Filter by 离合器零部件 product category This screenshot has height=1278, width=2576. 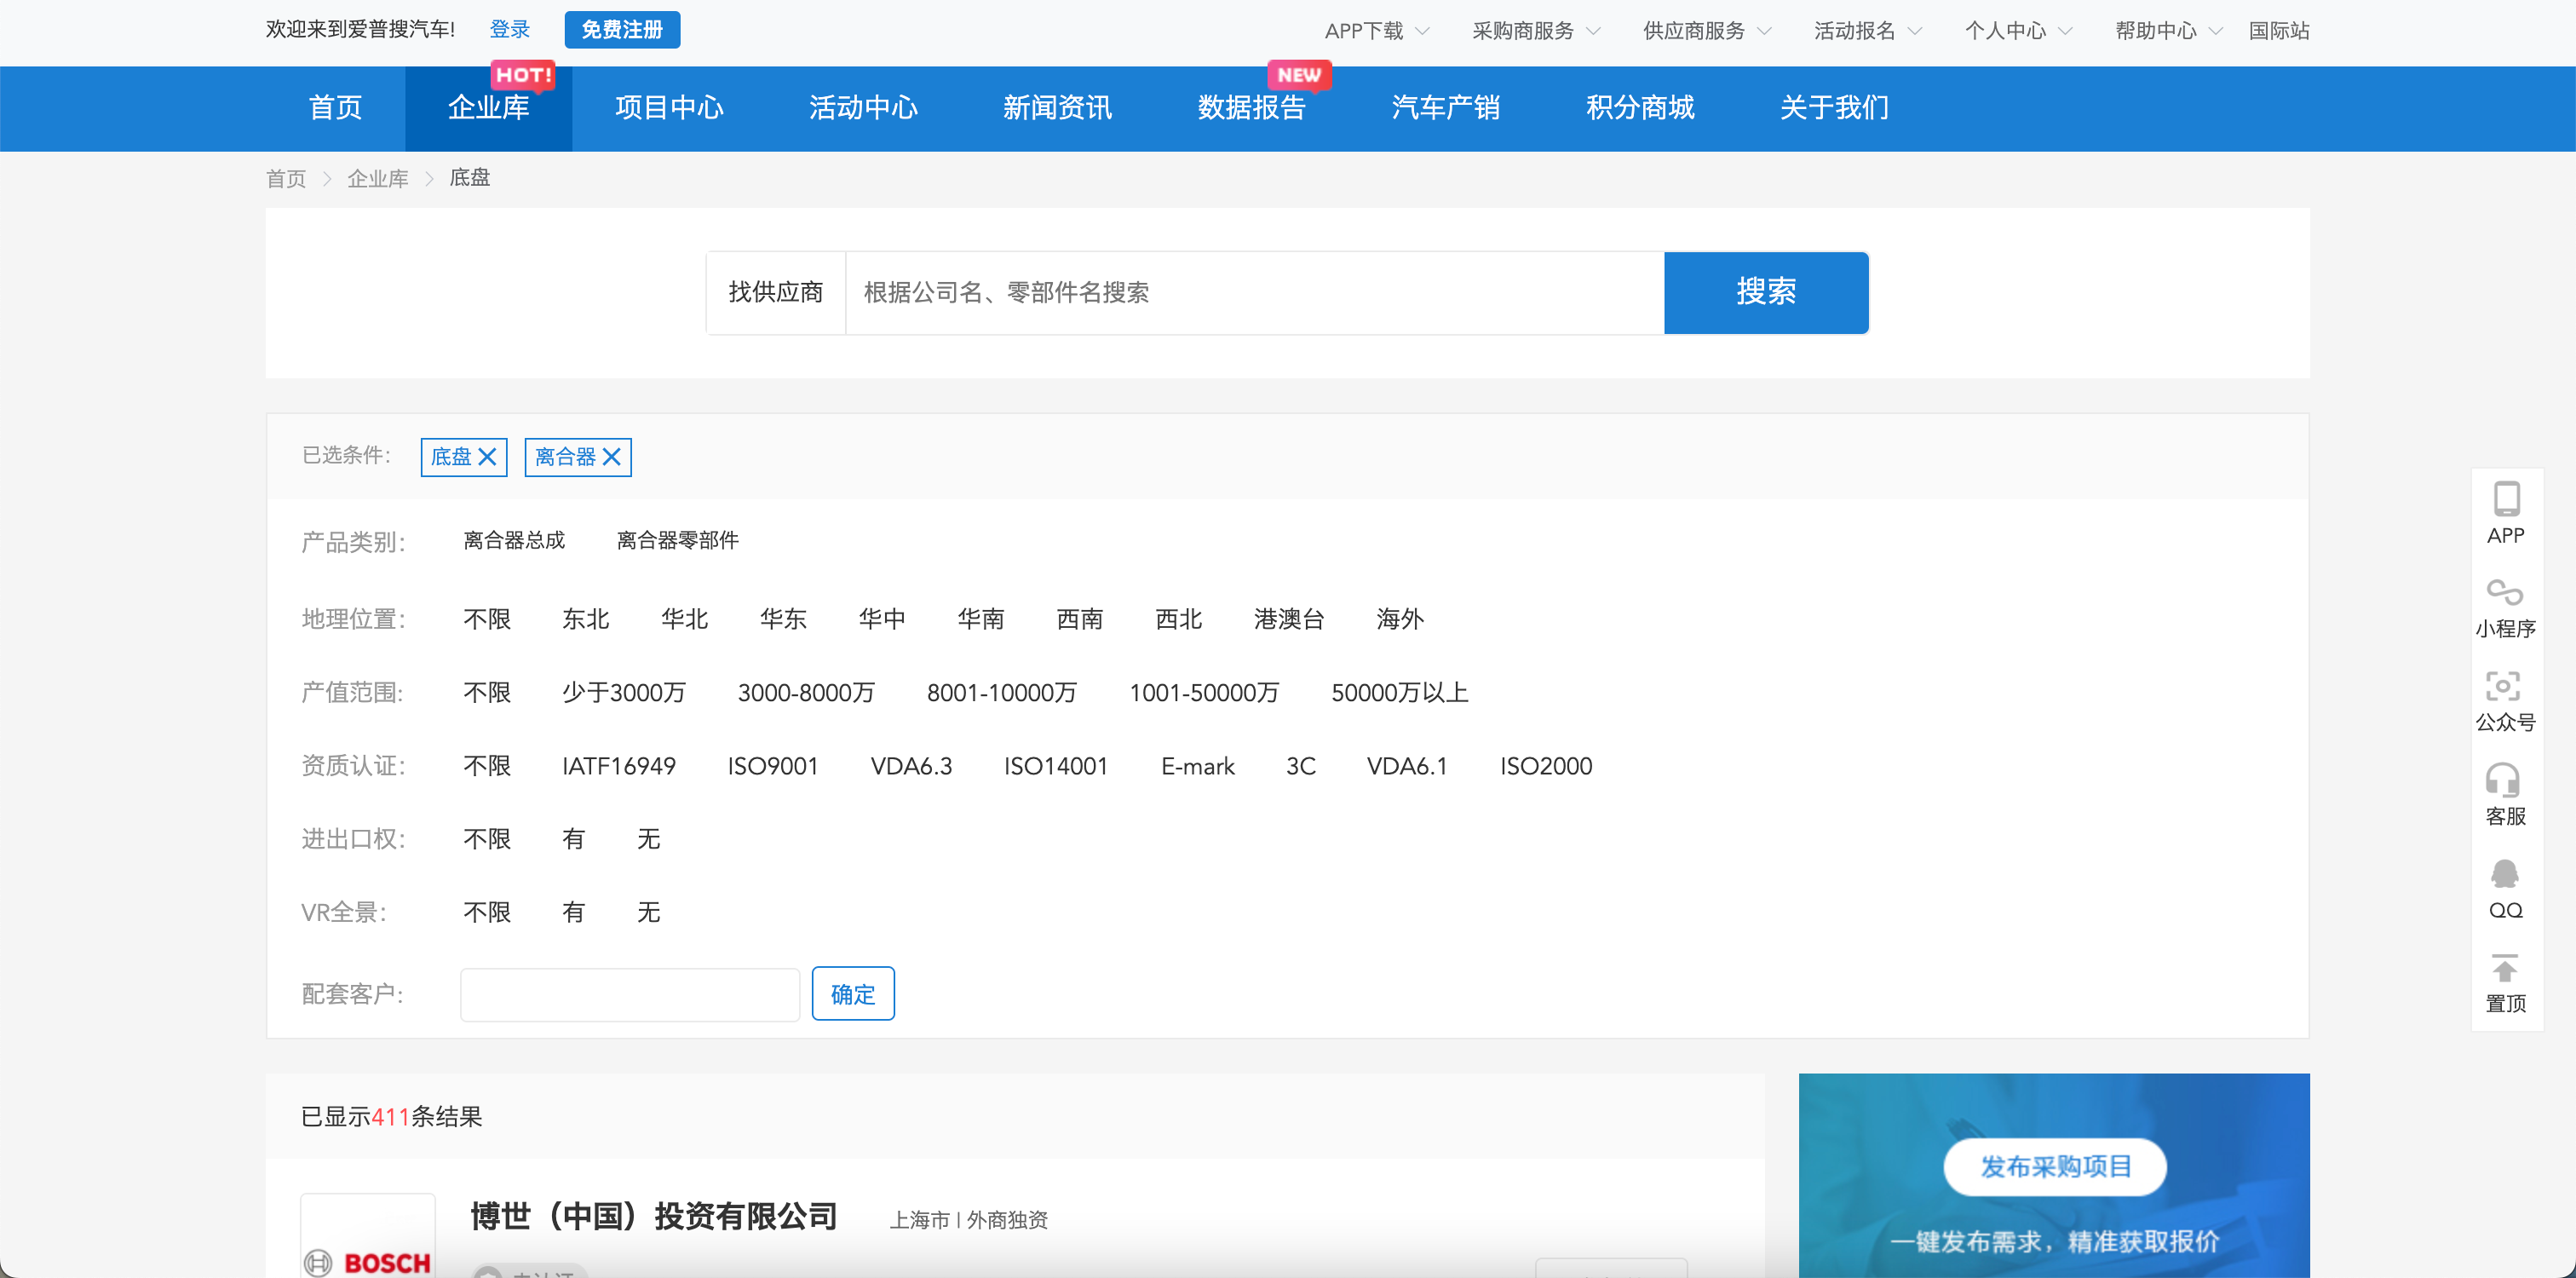[677, 541]
